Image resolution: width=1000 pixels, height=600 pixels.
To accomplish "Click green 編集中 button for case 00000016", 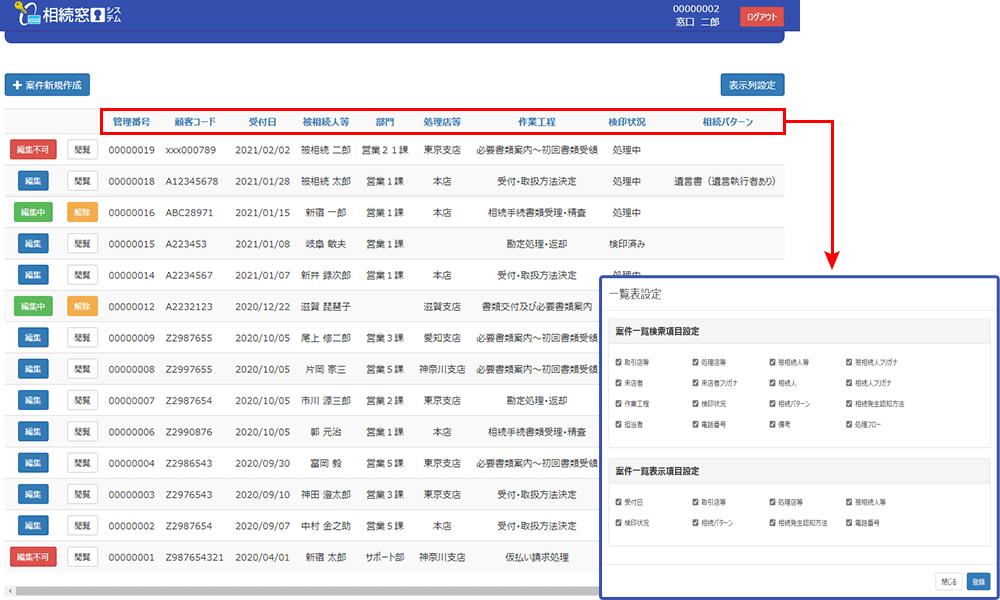I will tap(33, 213).
